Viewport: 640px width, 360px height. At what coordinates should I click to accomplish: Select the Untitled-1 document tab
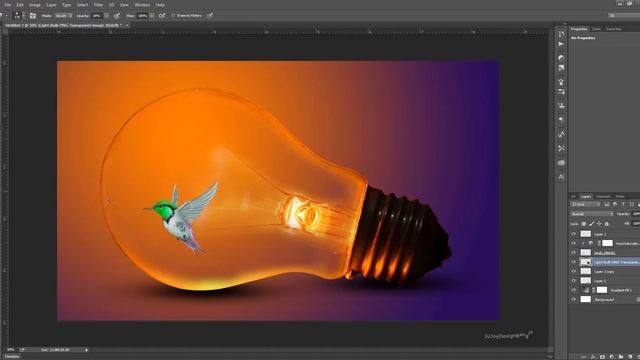tap(63, 25)
